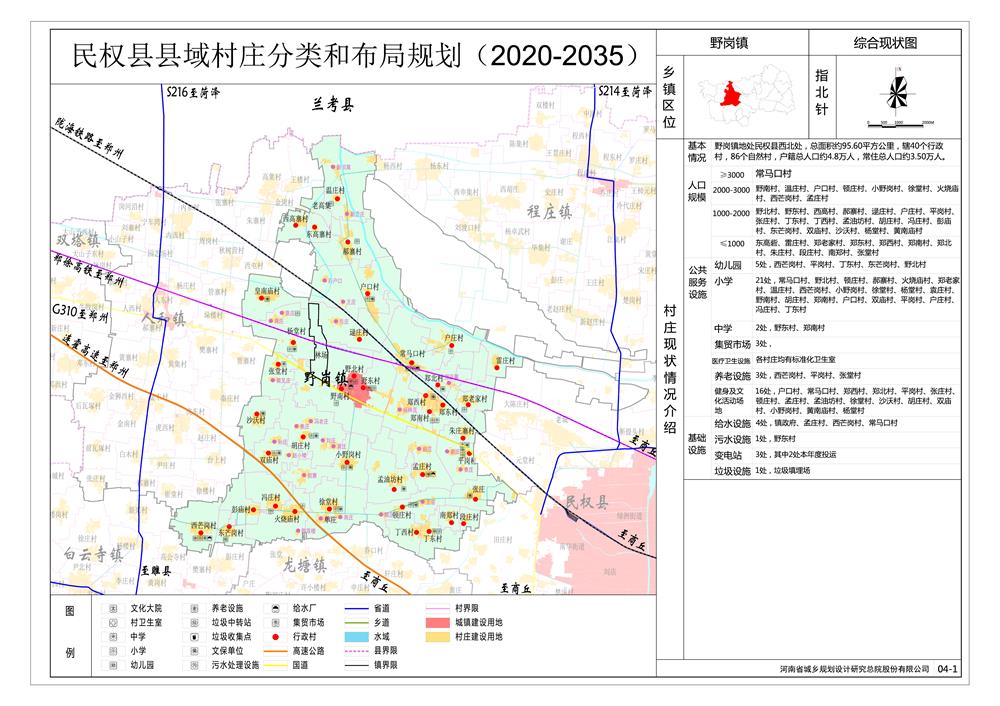Screen dimensions: 1000x706
Task: Click the sheet number 04-1
Action: 947,668
